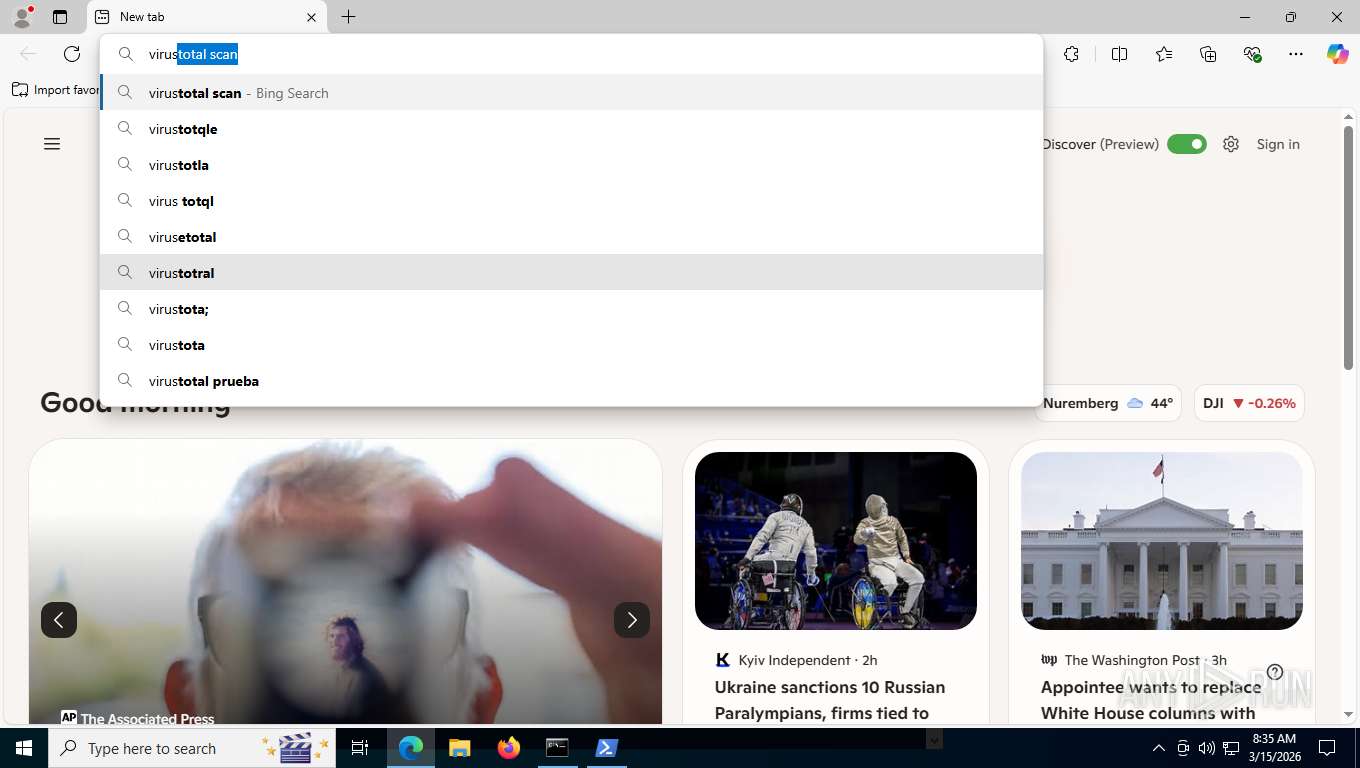1360x768 pixels.
Task: Open PowerShell from the taskbar
Action: tap(606, 748)
